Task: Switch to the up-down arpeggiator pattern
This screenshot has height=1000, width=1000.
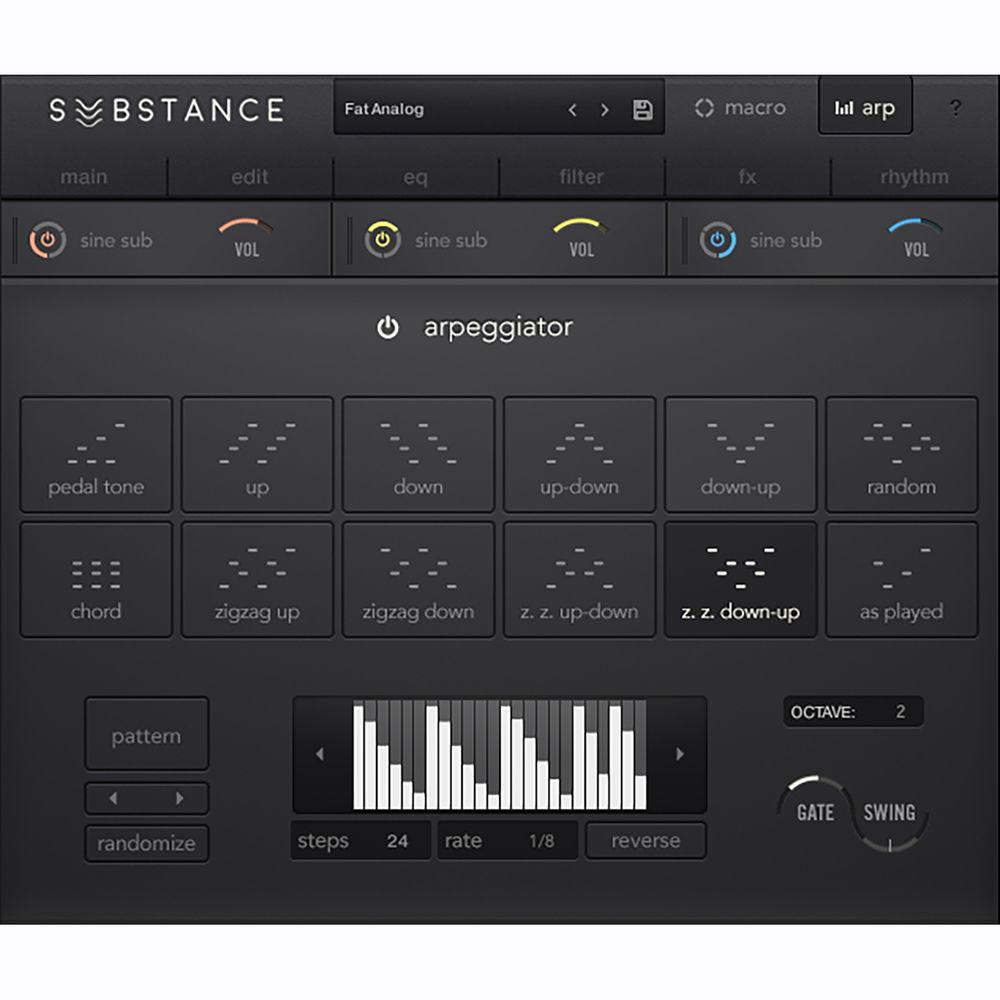Action: pos(579,454)
